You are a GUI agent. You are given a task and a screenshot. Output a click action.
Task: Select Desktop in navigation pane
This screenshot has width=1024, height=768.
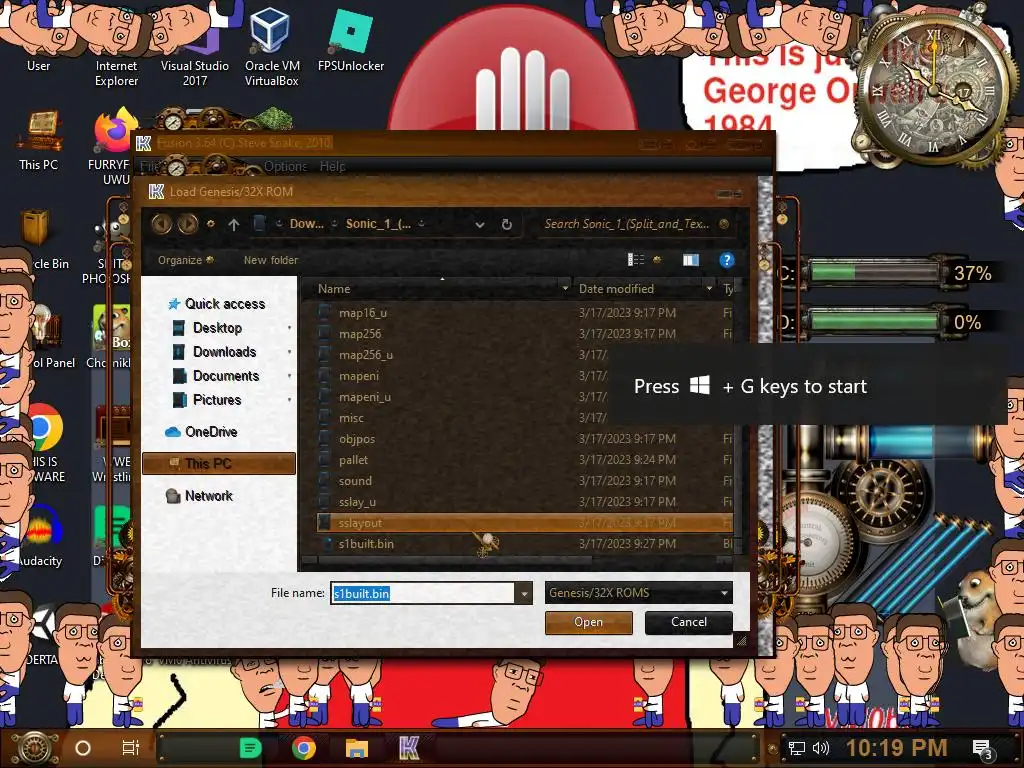tap(217, 328)
